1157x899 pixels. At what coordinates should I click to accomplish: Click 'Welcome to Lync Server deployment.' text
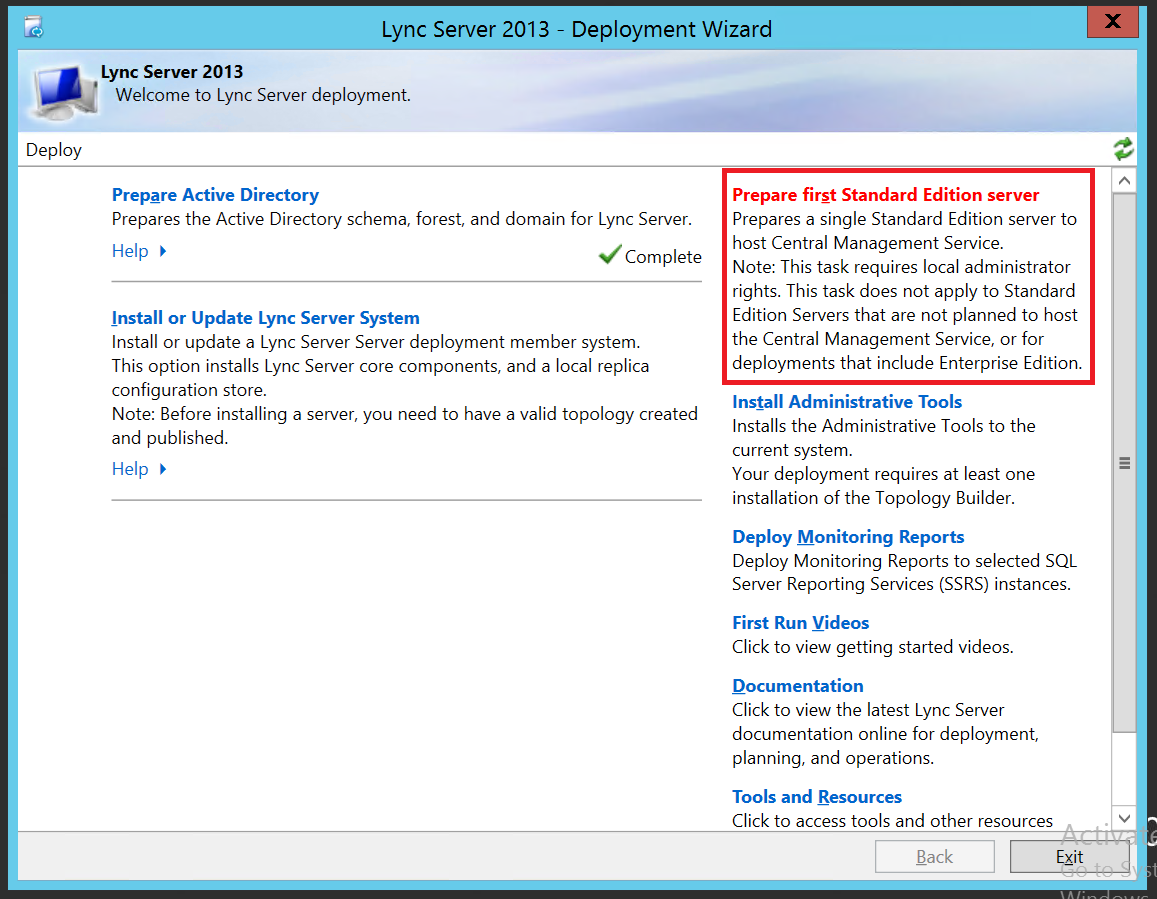coord(263,95)
